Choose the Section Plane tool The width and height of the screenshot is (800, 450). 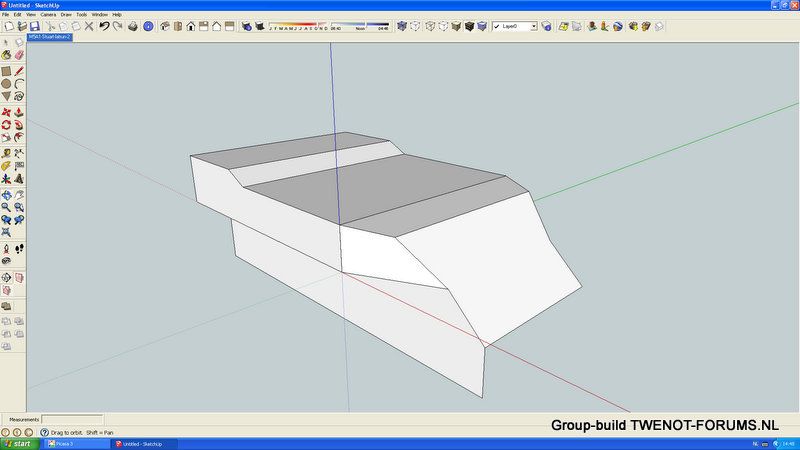[x=6, y=278]
